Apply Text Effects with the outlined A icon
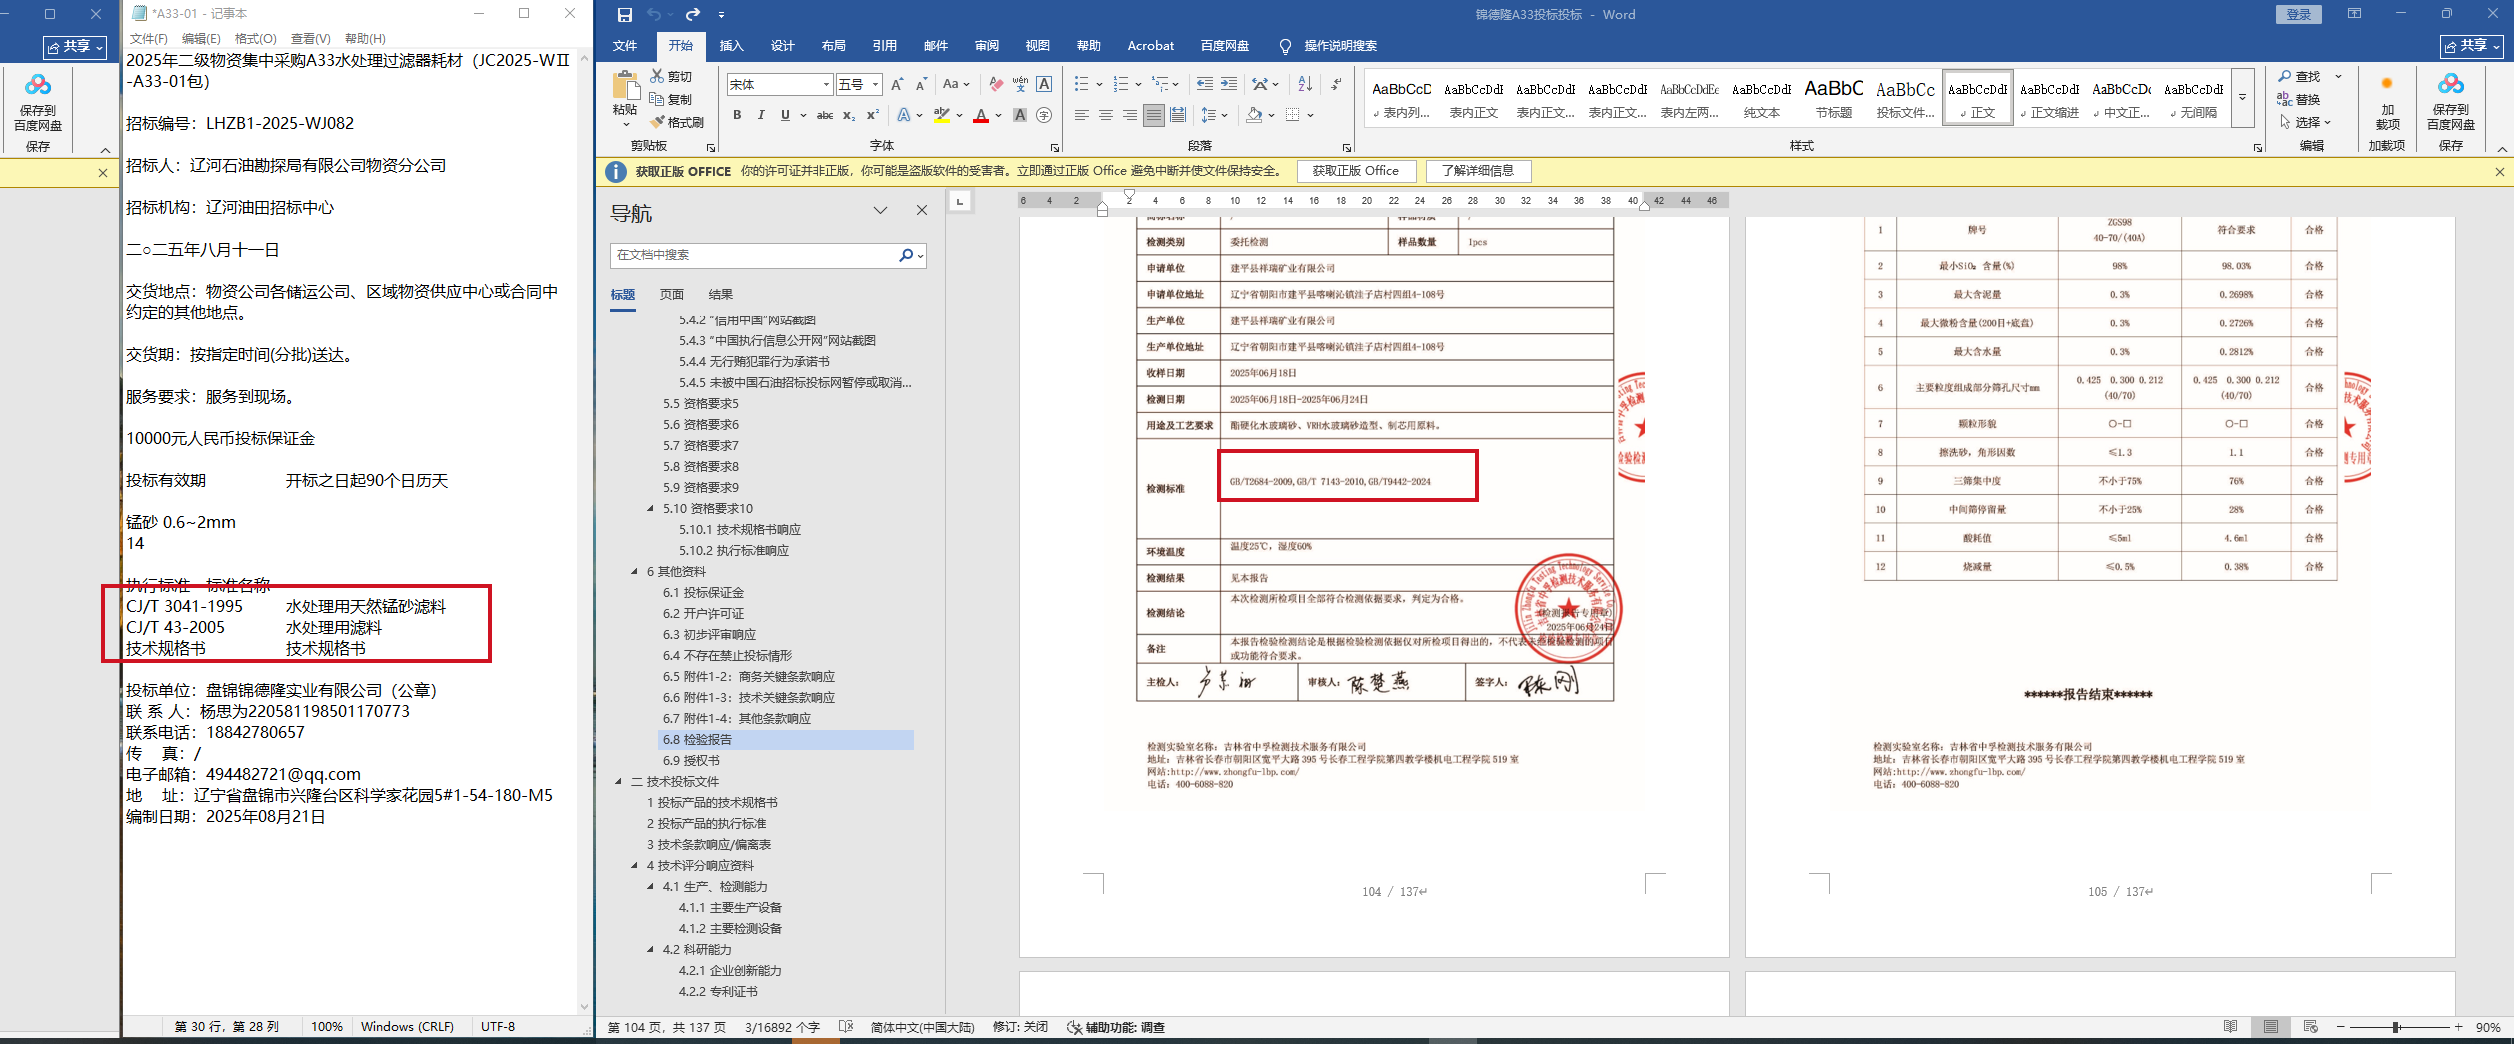This screenshot has width=2514, height=1044. [904, 115]
